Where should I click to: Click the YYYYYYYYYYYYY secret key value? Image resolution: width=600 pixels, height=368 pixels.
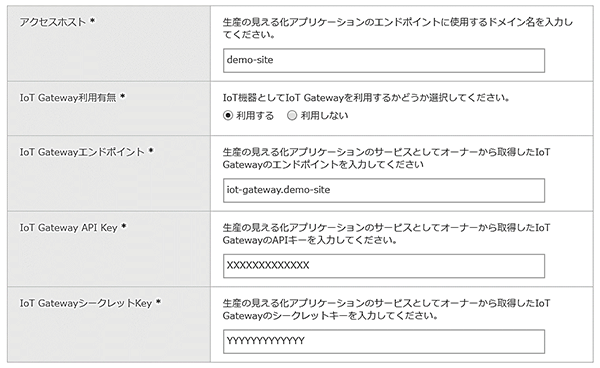coord(266,341)
